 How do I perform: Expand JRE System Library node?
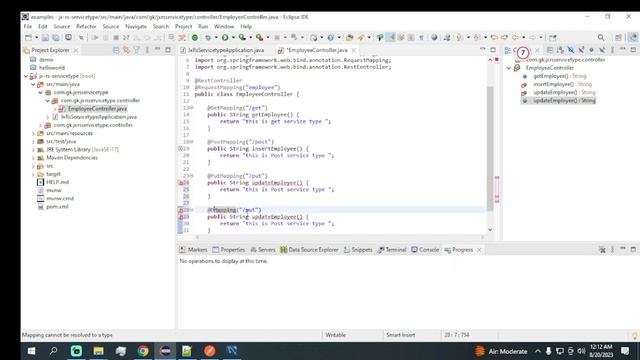(x=33, y=149)
